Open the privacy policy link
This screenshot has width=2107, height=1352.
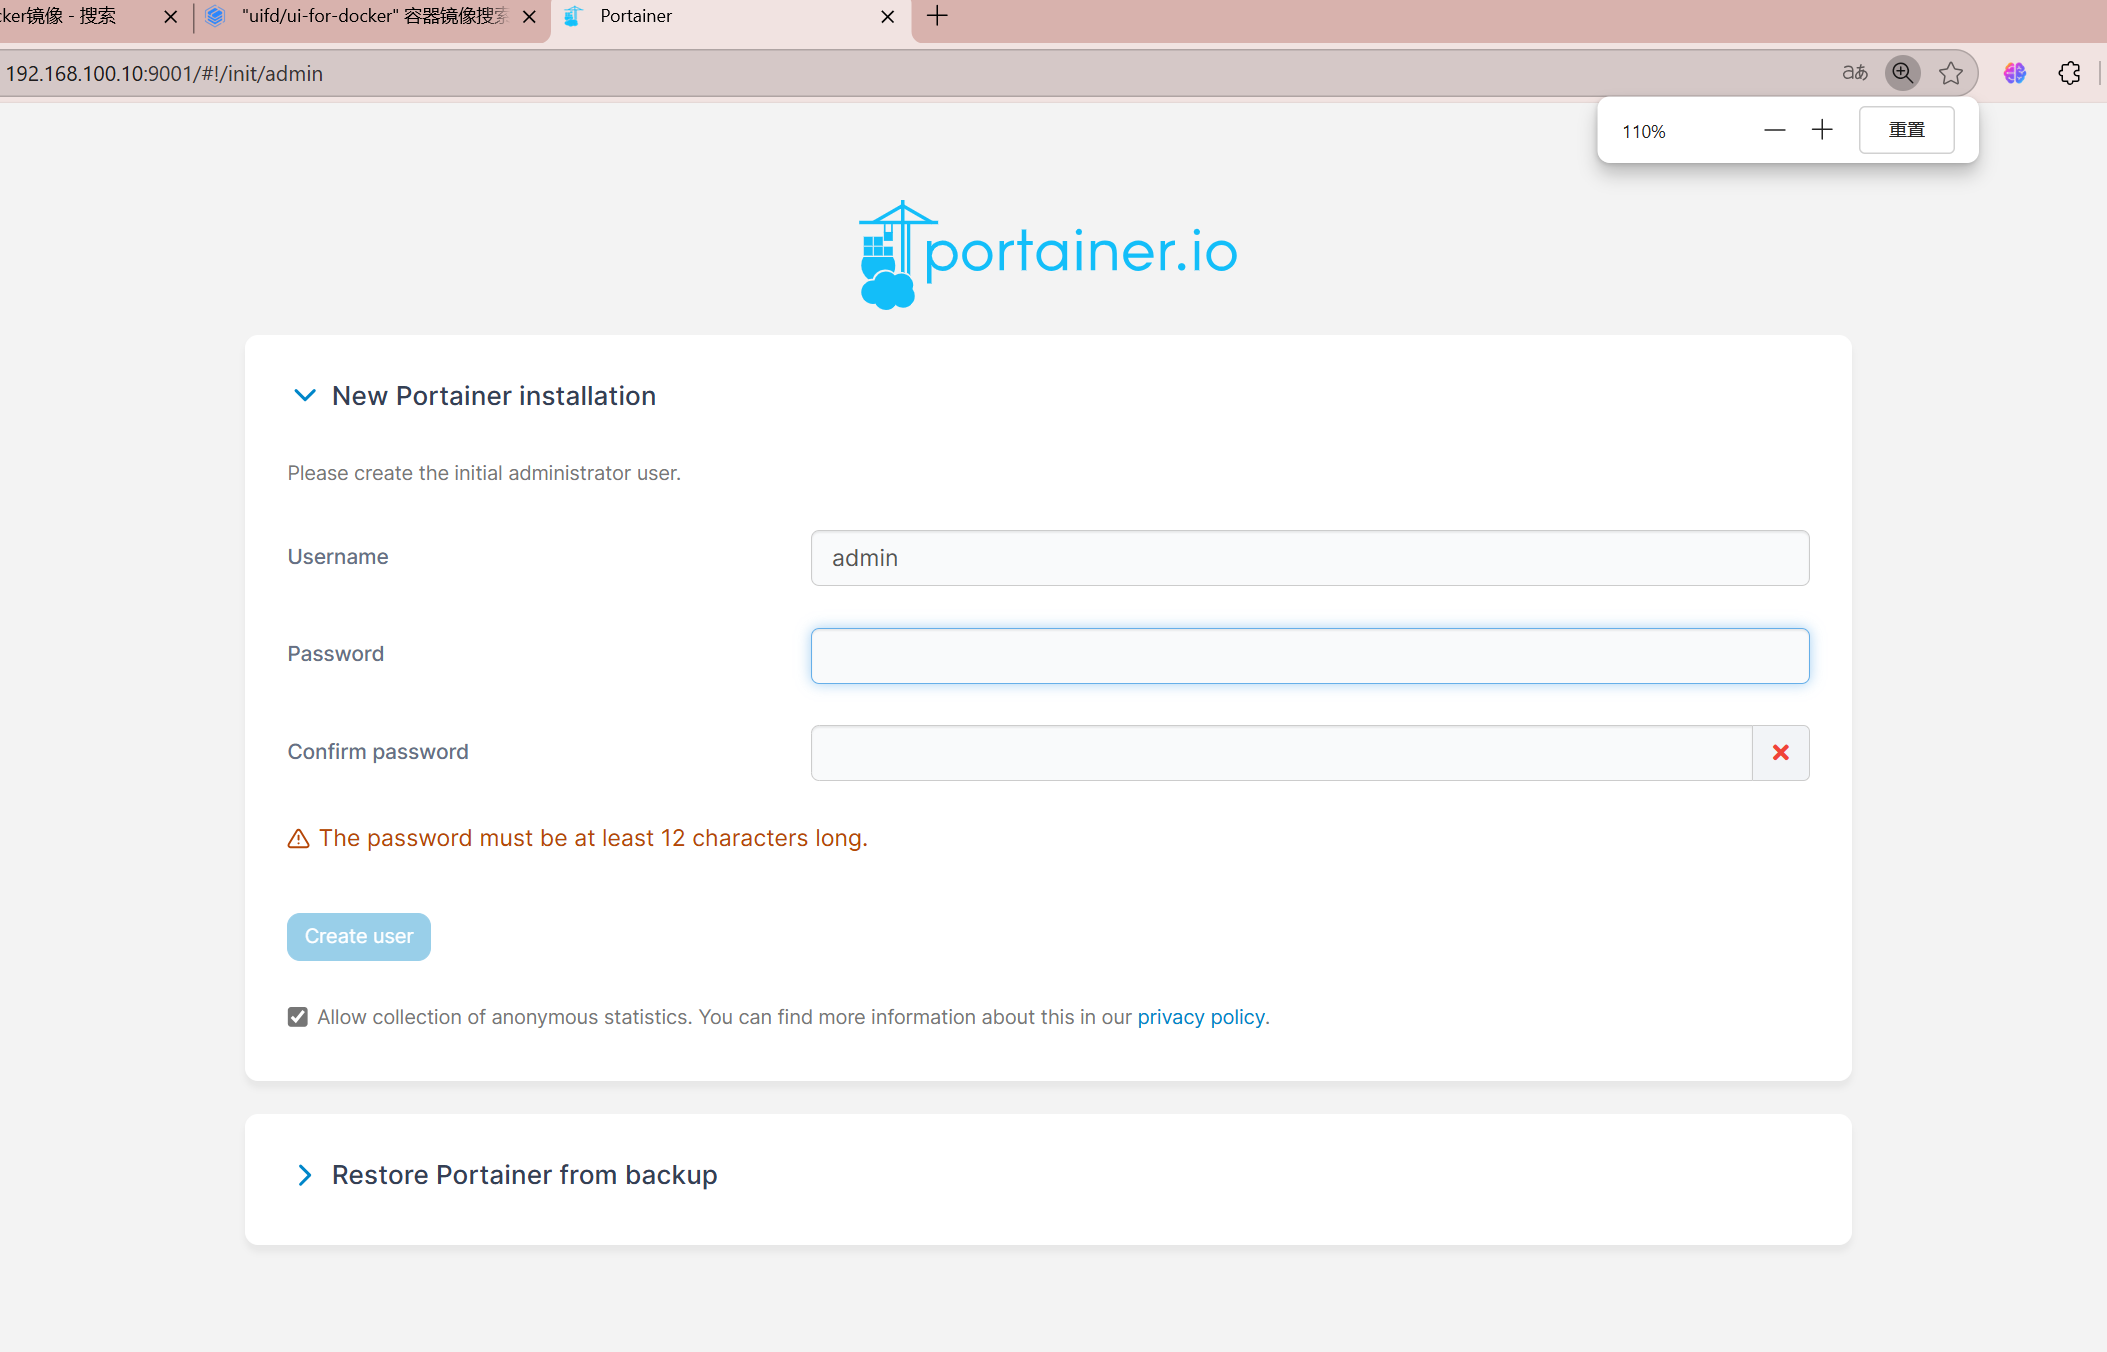click(x=1200, y=1017)
